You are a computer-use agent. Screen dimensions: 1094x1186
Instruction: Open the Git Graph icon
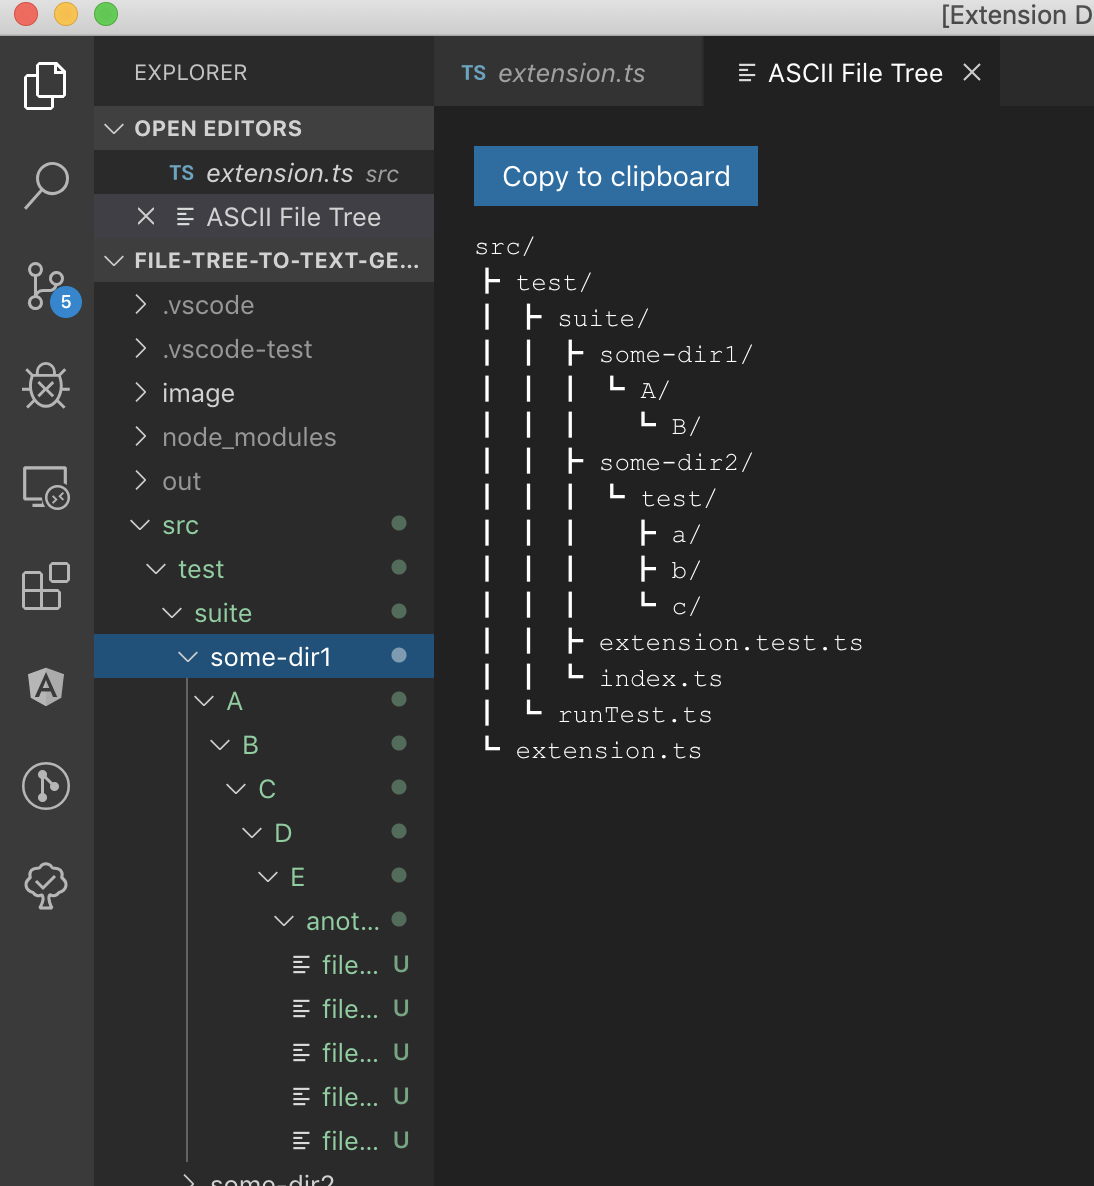point(45,787)
